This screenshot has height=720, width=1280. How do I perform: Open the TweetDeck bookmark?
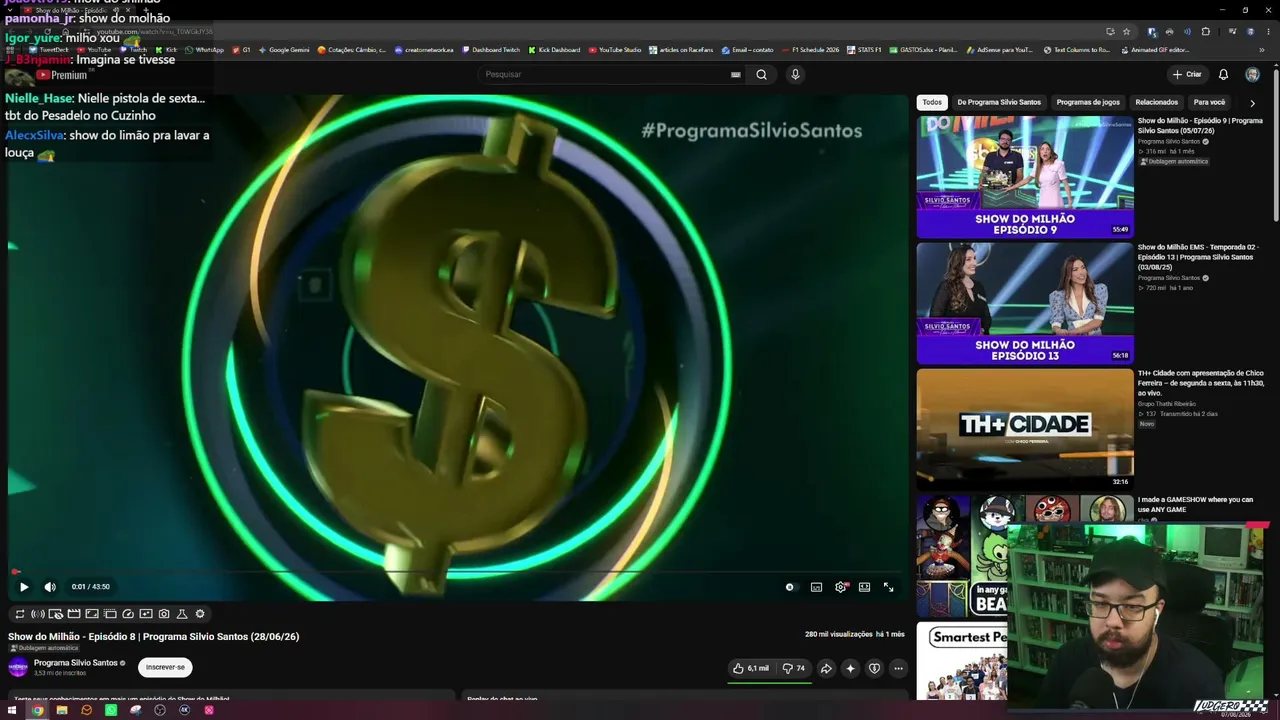point(49,50)
